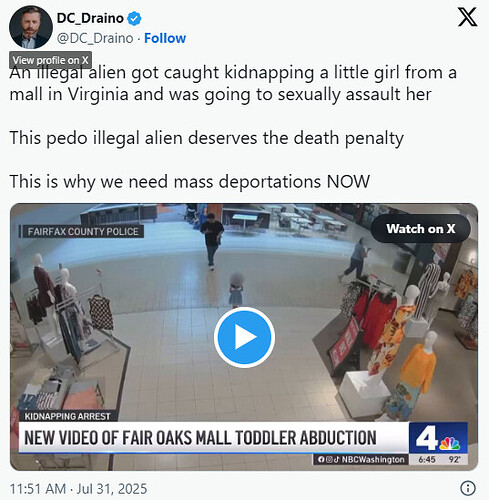Click the NBCWashington social handle label
The width and height of the screenshot is (489, 500).
(361, 459)
